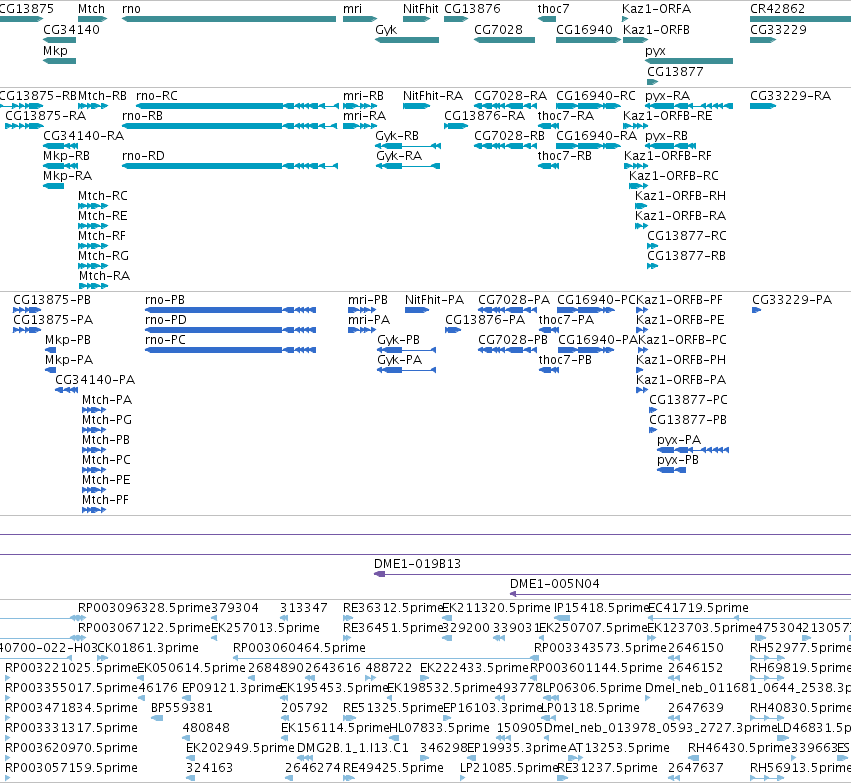Click the CG33229-PA protein label
Viewport: 851px width, 783px height.
(x=792, y=300)
